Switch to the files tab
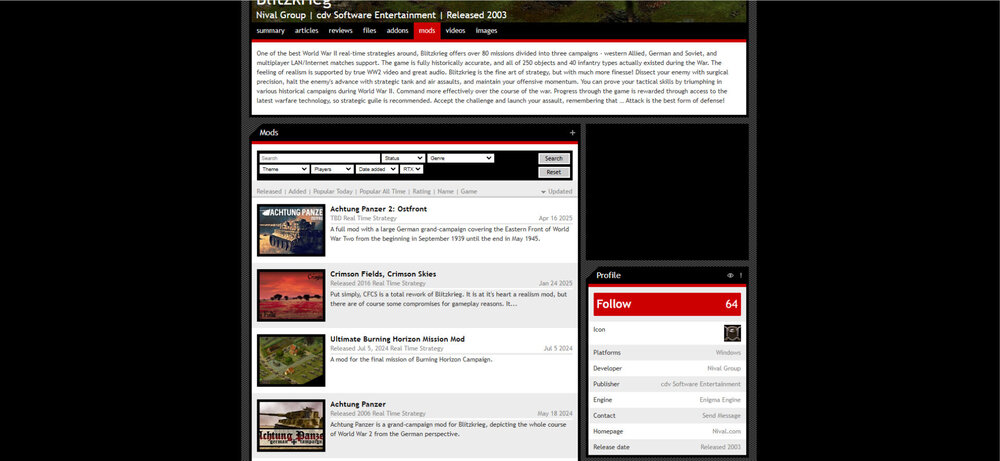This screenshot has width=1000, height=461. click(369, 31)
